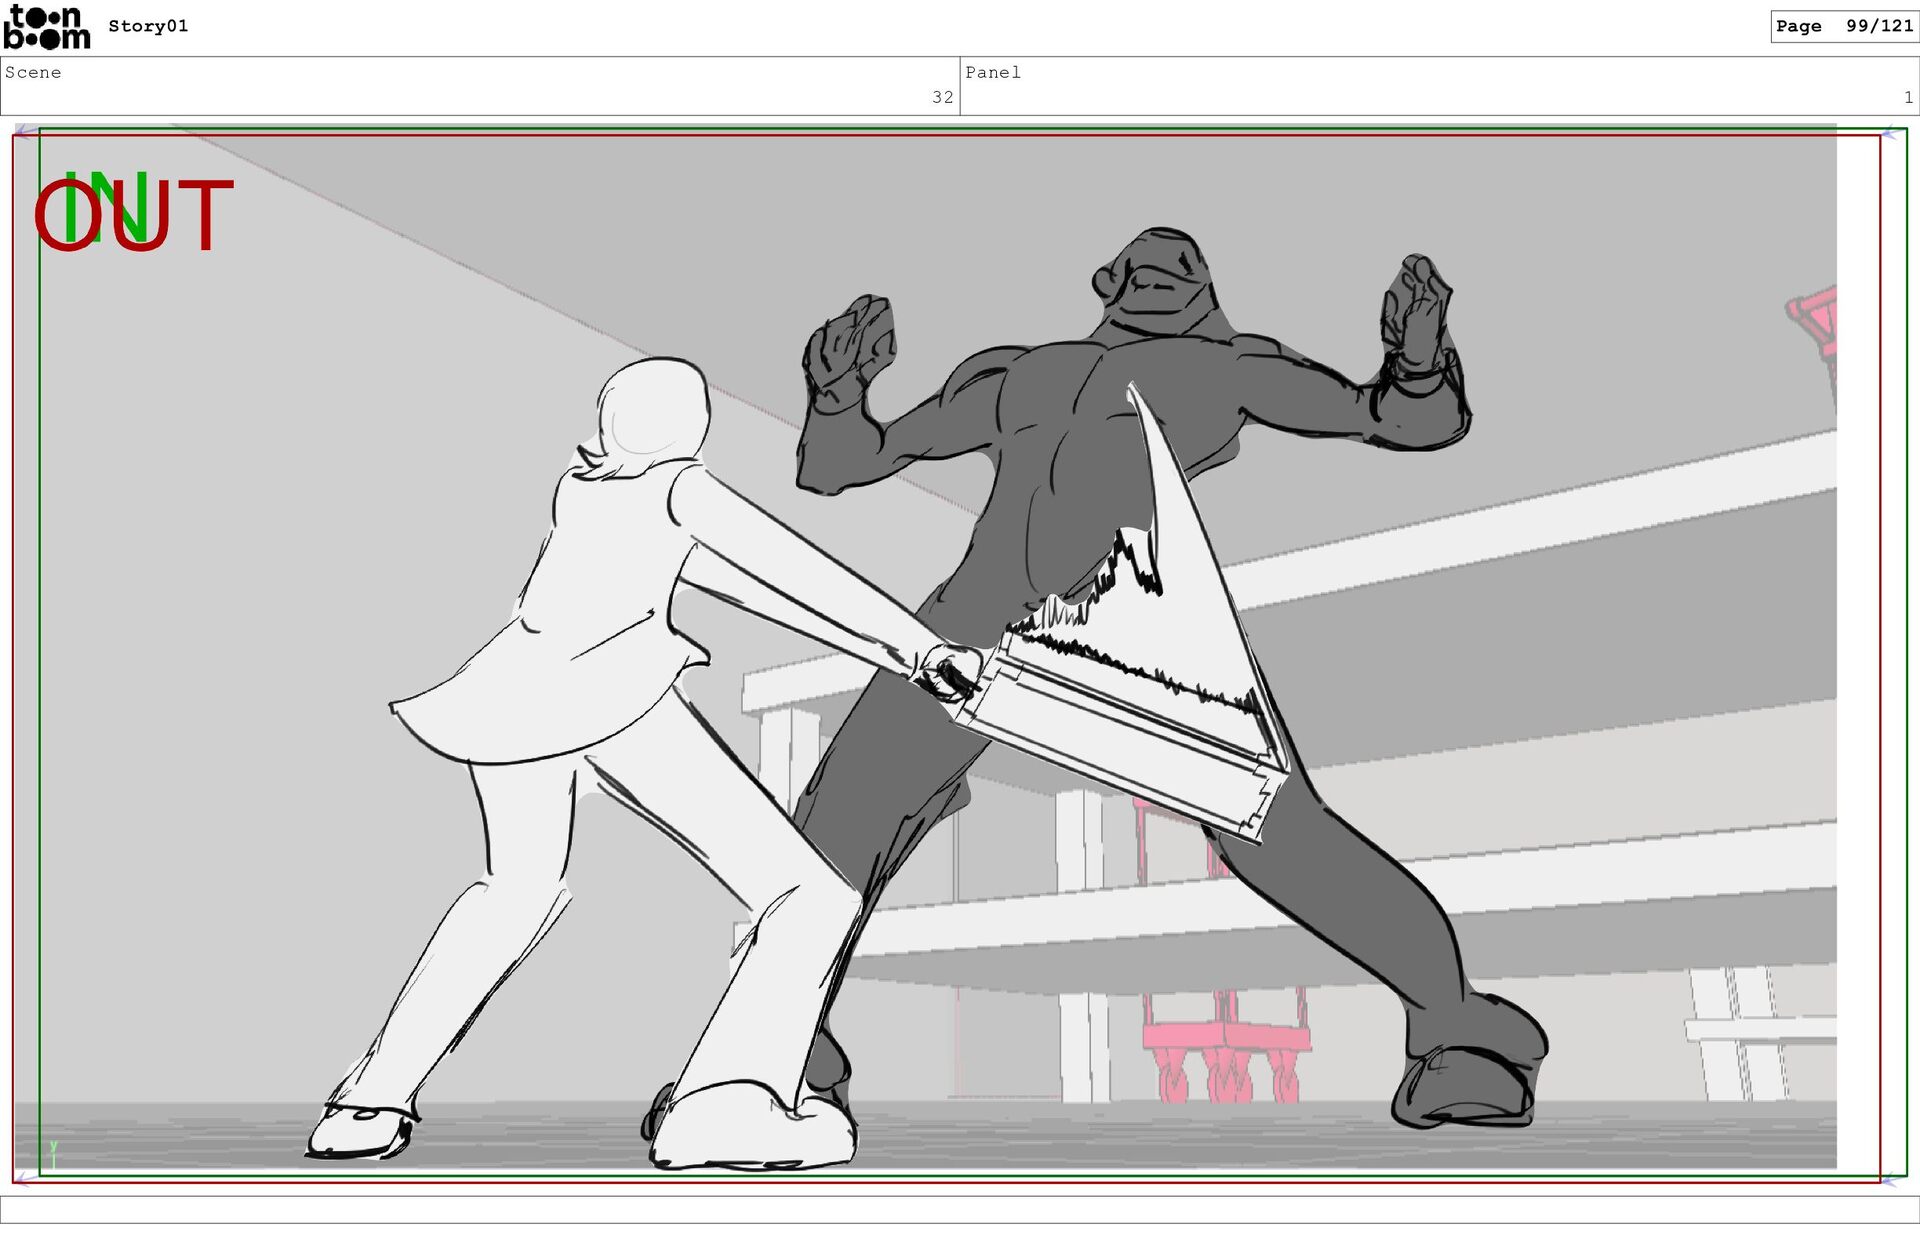Click the purple arrow at bottom-left frame corner
The height and width of the screenshot is (1242, 1920).
point(24,1180)
